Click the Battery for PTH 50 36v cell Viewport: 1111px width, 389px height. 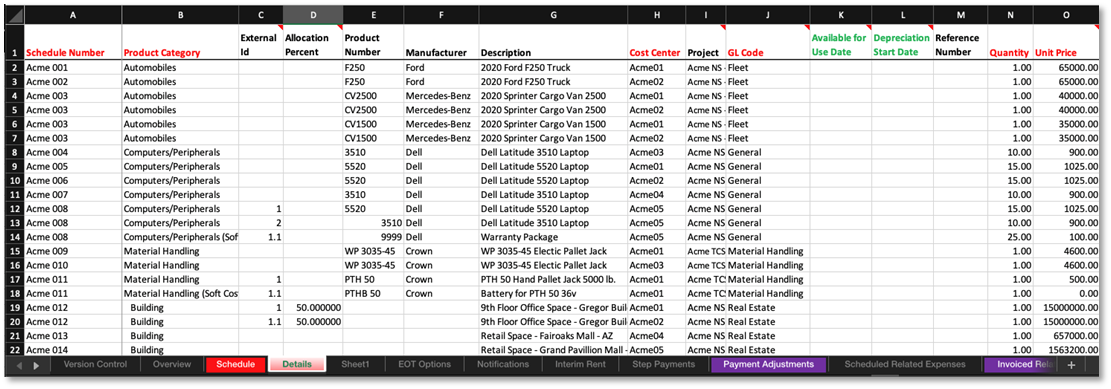pos(553,293)
